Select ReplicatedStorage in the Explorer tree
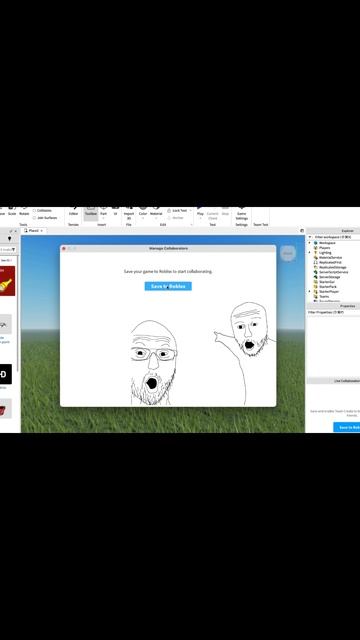Image resolution: width=360 pixels, height=640 pixels. coord(333,267)
